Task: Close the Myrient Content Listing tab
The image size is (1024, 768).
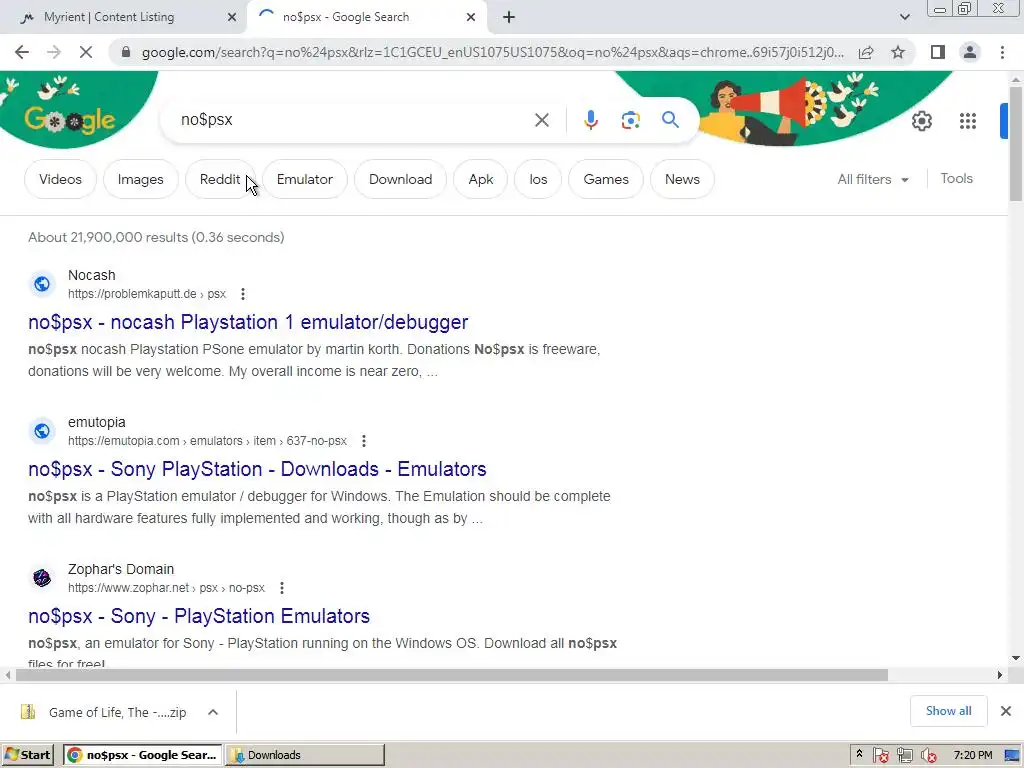Action: click(231, 17)
